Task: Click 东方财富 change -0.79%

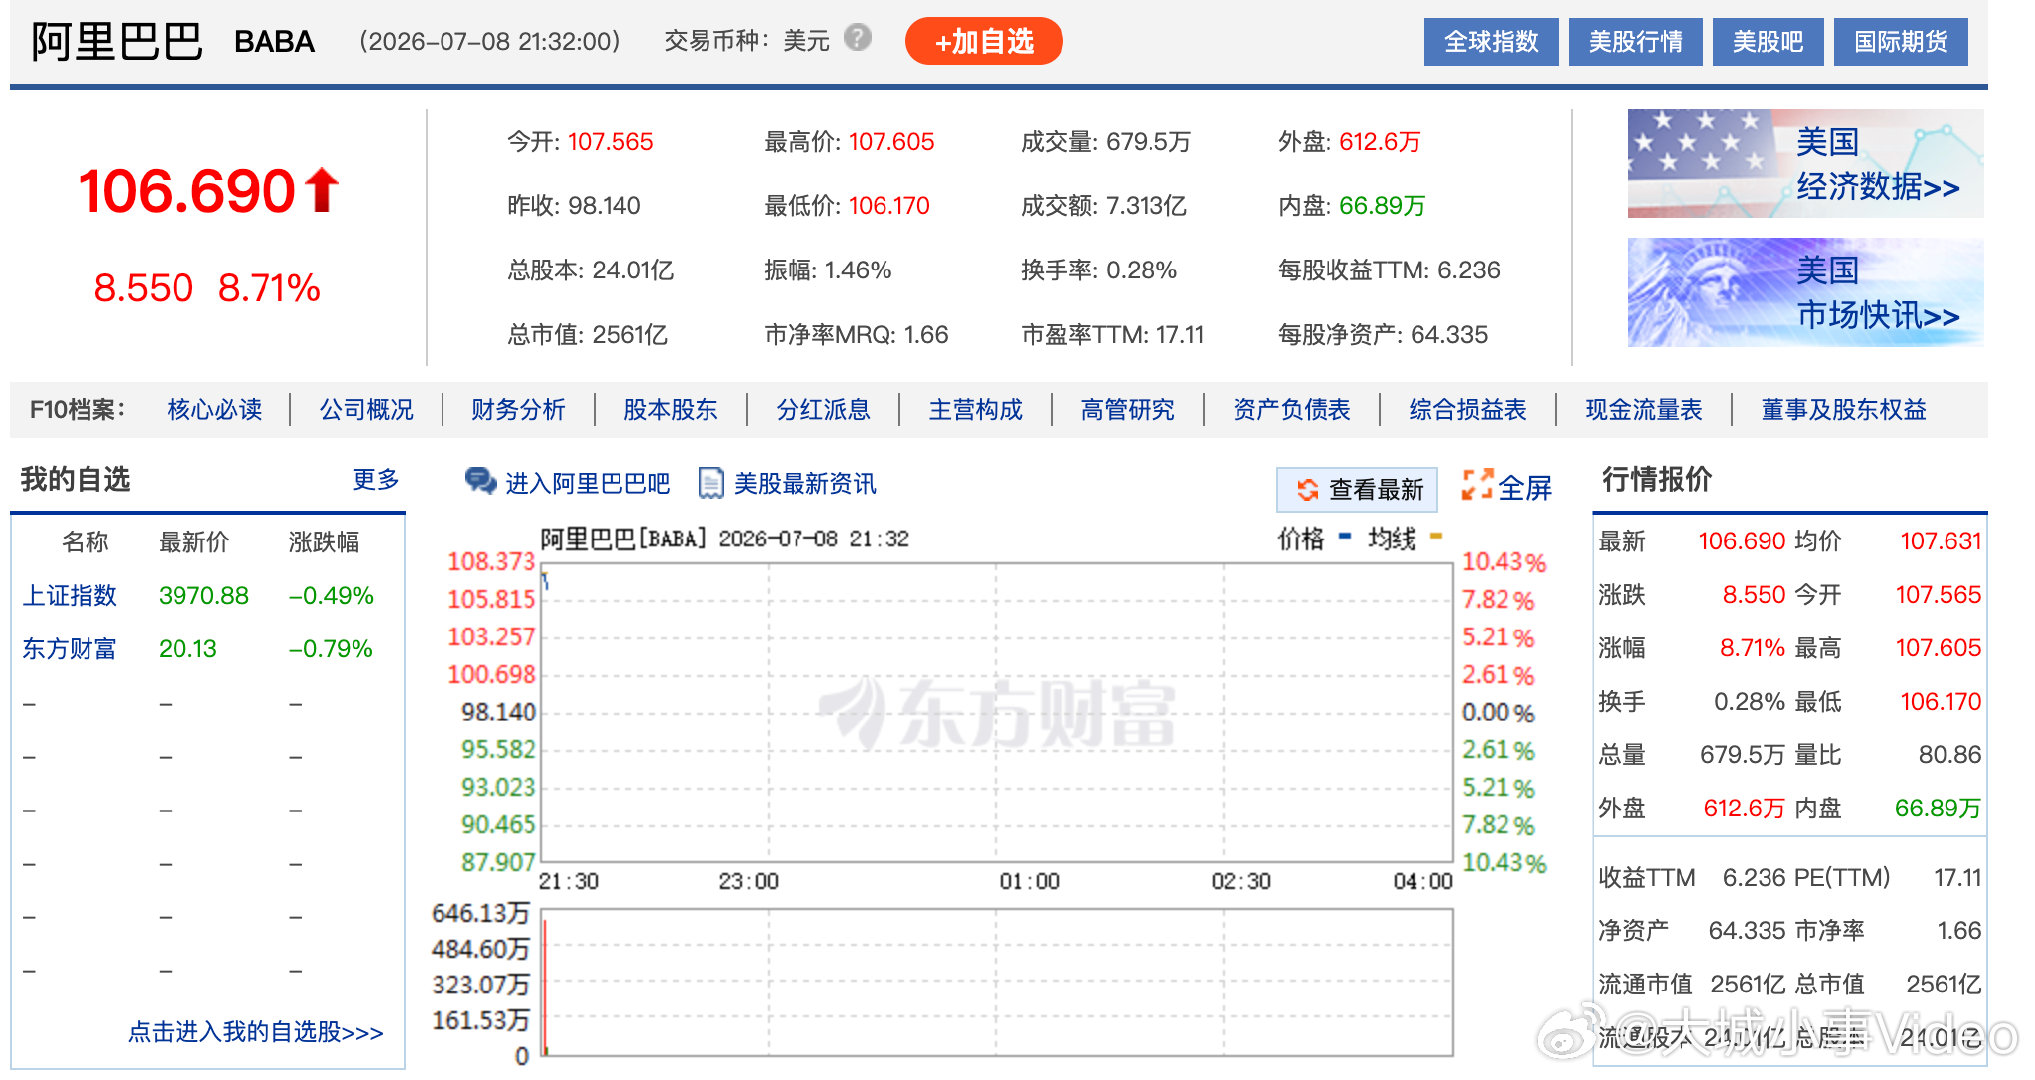Action: click(330, 648)
